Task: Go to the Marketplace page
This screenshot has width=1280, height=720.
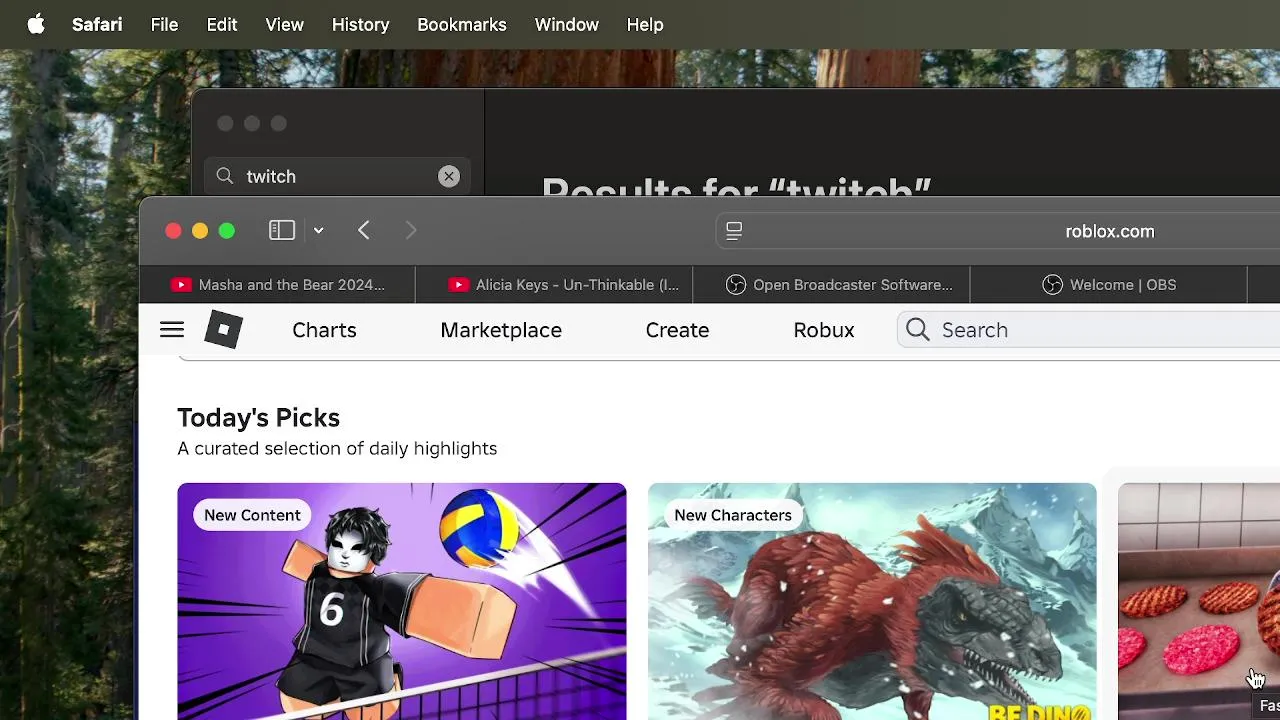Action: 501,330
